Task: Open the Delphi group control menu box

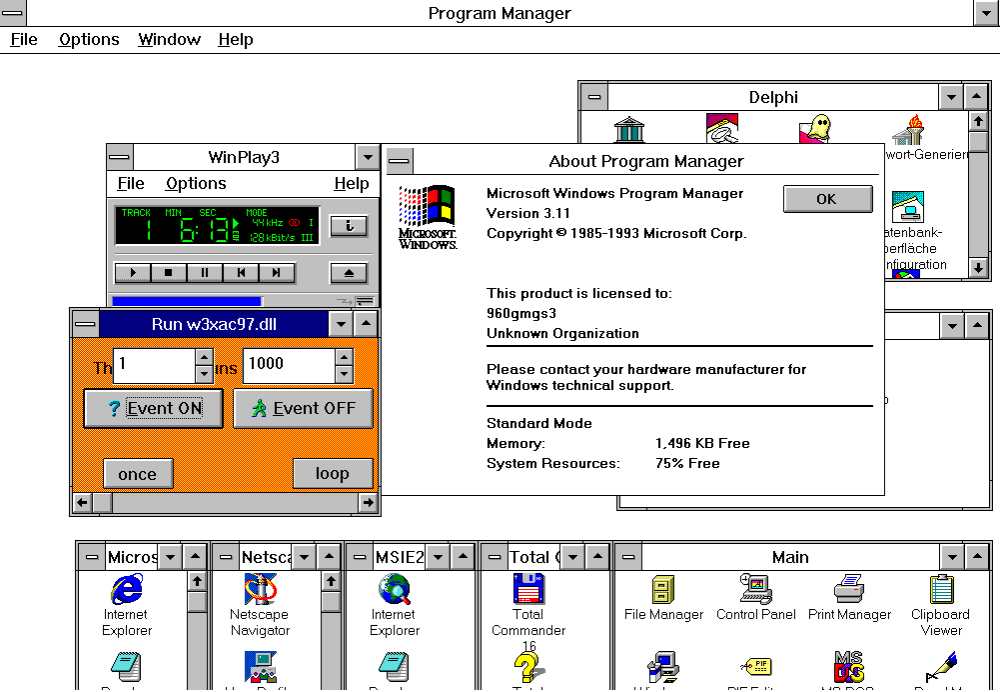Action: tap(594, 98)
